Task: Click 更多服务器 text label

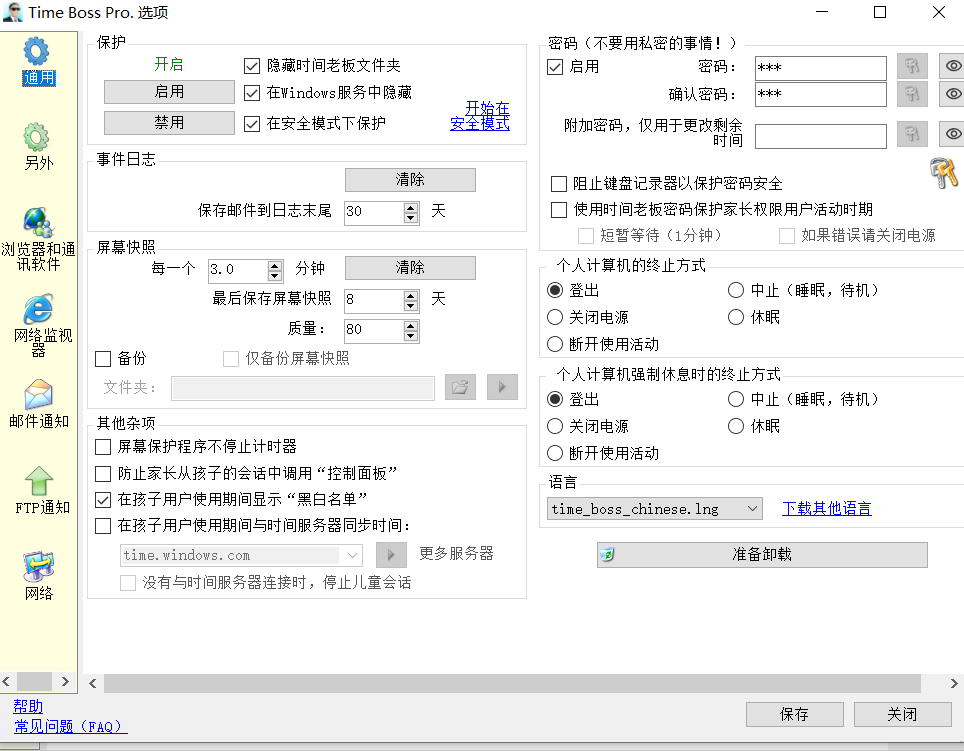Action: [x=456, y=553]
